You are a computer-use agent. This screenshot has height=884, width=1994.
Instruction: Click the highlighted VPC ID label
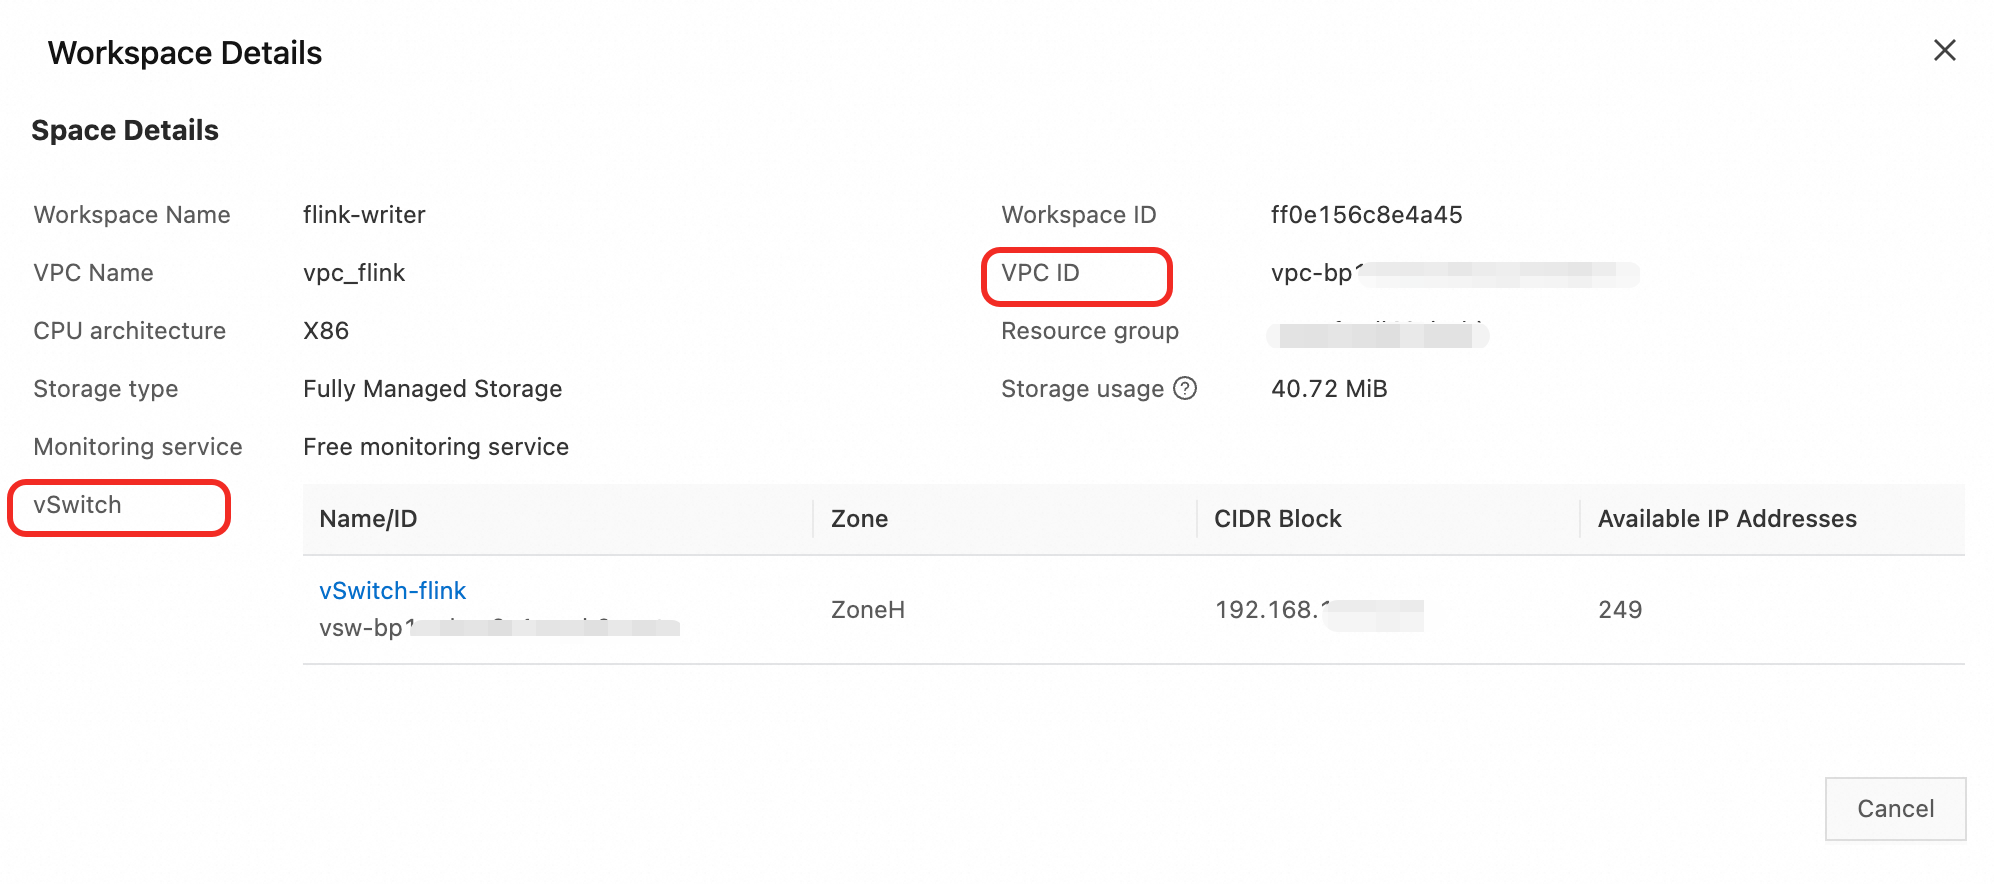click(1040, 273)
